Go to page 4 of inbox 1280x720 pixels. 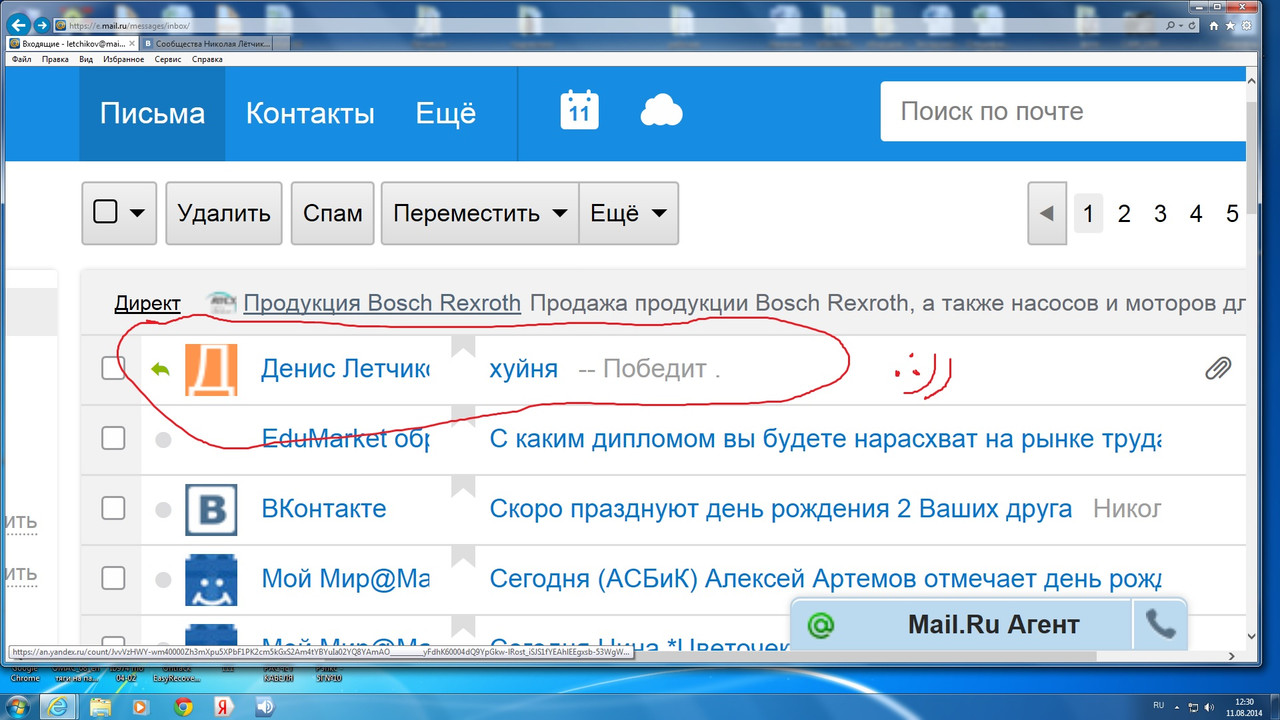tap(1196, 213)
